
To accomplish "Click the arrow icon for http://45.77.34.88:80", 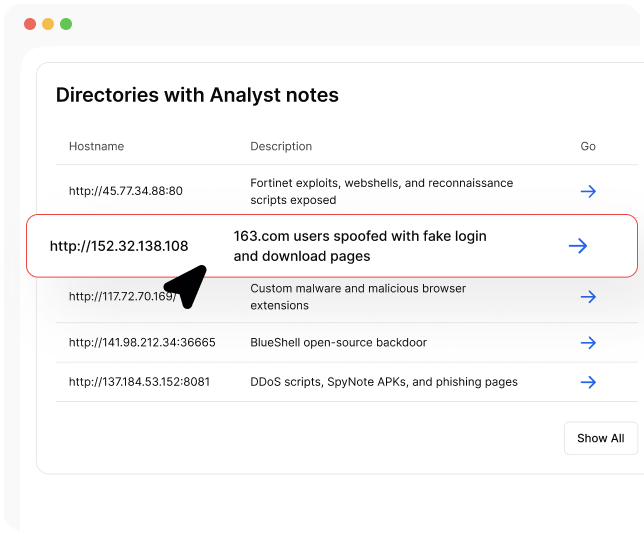I will click(x=588, y=191).
